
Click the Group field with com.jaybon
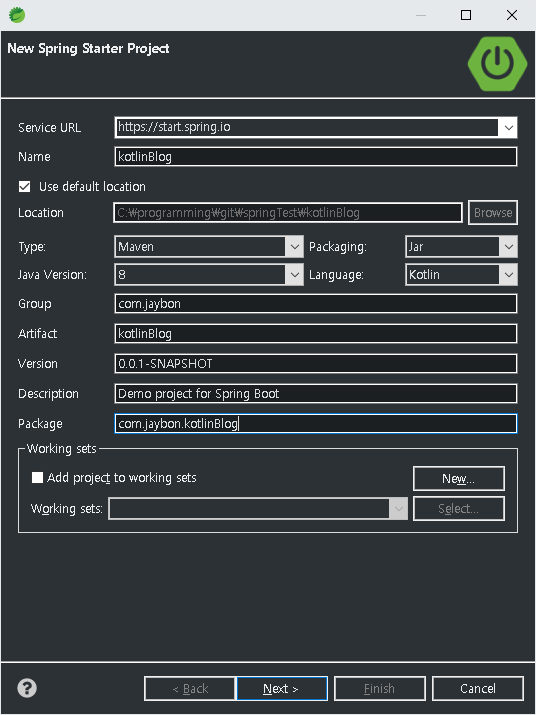coord(316,304)
